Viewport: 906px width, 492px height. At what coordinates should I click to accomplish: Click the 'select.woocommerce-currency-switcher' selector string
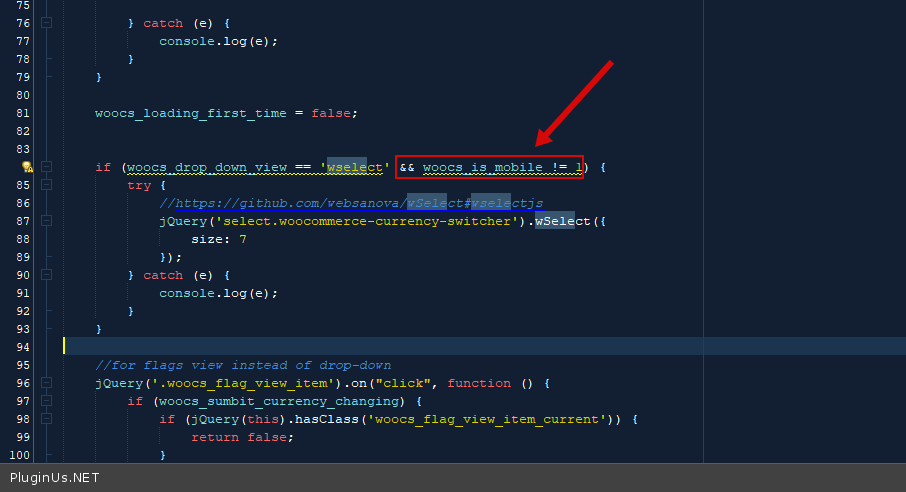[367, 221]
